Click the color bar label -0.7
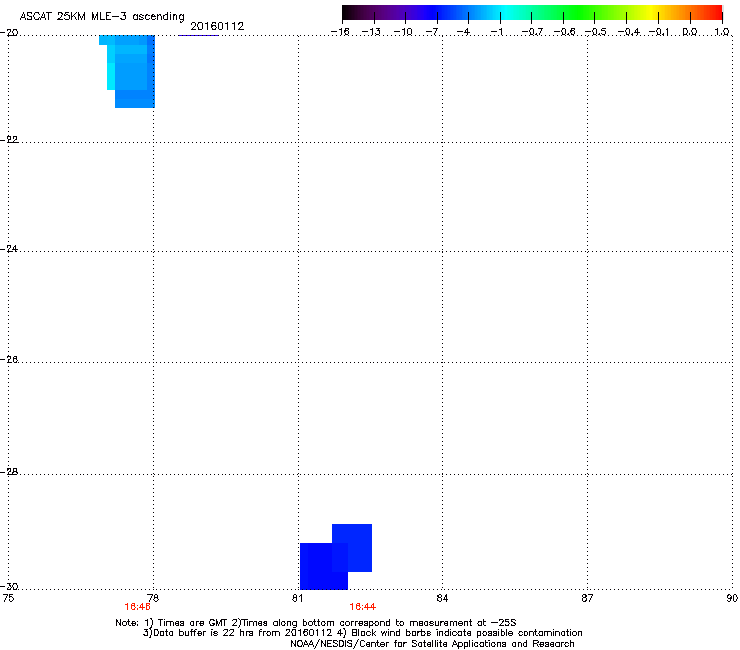Screen dimensions: 740x650 click(532, 32)
